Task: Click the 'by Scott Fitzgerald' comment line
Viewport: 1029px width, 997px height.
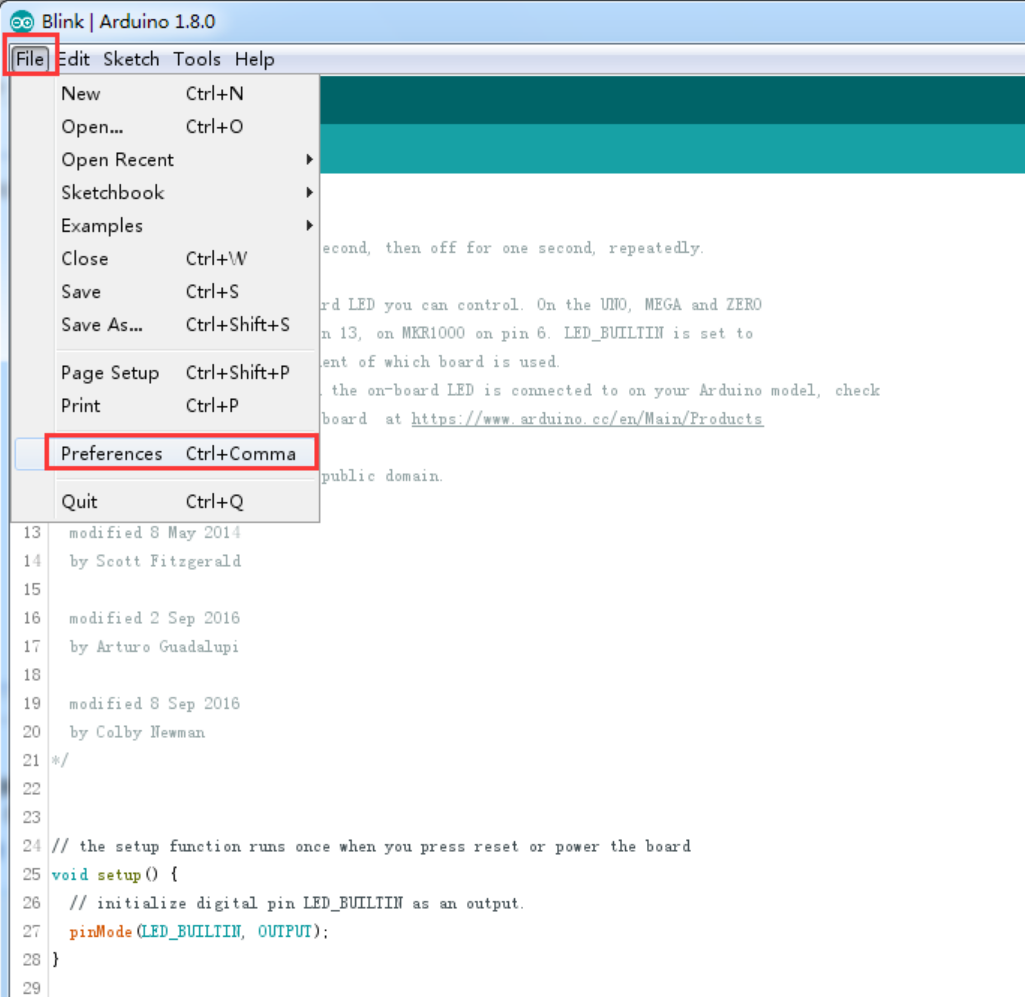Action: click(x=155, y=561)
